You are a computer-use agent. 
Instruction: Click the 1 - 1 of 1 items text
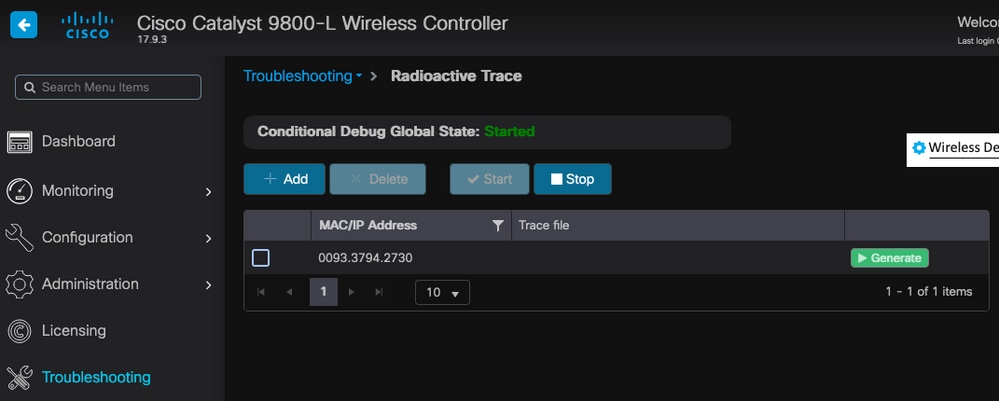(x=929, y=291)
